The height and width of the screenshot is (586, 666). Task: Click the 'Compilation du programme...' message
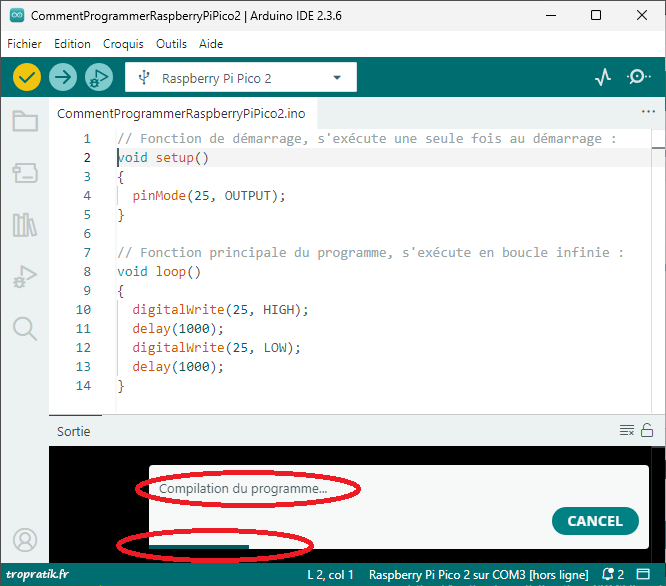coord(243,488)
